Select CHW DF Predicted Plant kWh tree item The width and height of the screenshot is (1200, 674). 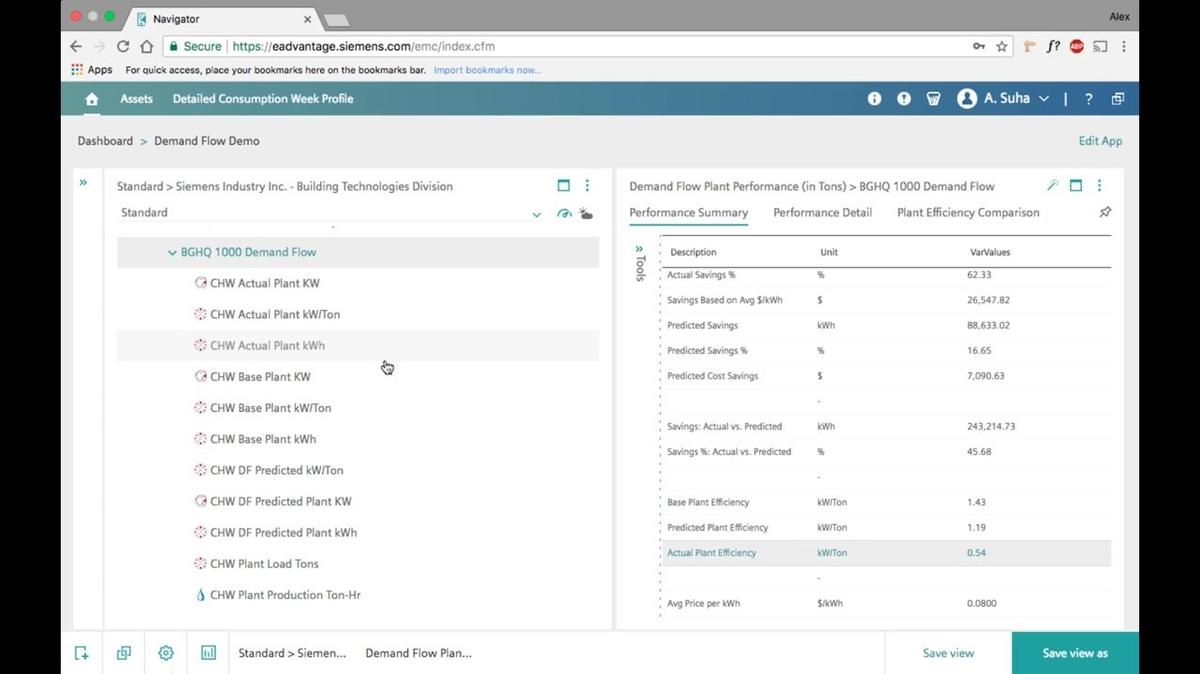(283, 533)
